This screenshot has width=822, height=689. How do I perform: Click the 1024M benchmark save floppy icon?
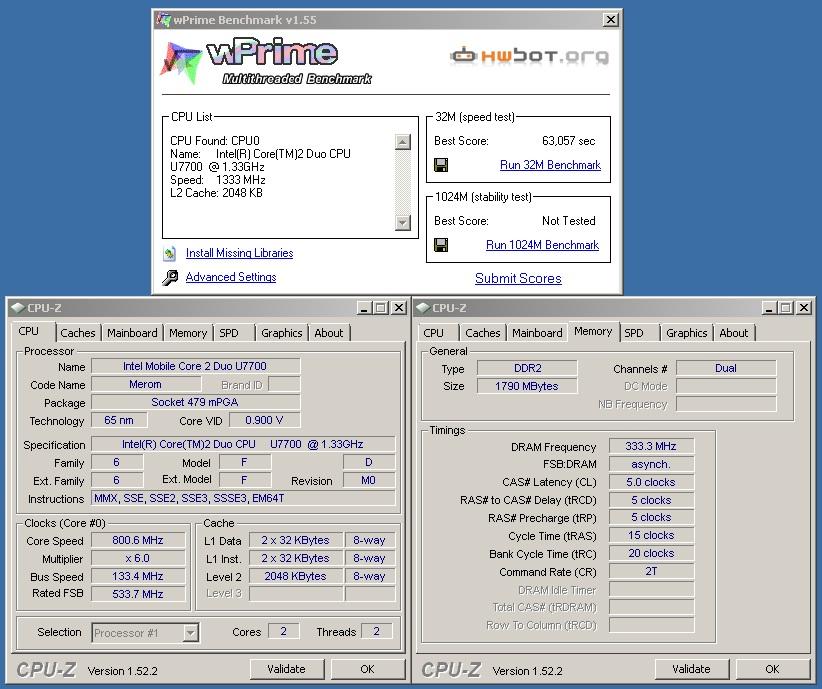click(441, 245)
